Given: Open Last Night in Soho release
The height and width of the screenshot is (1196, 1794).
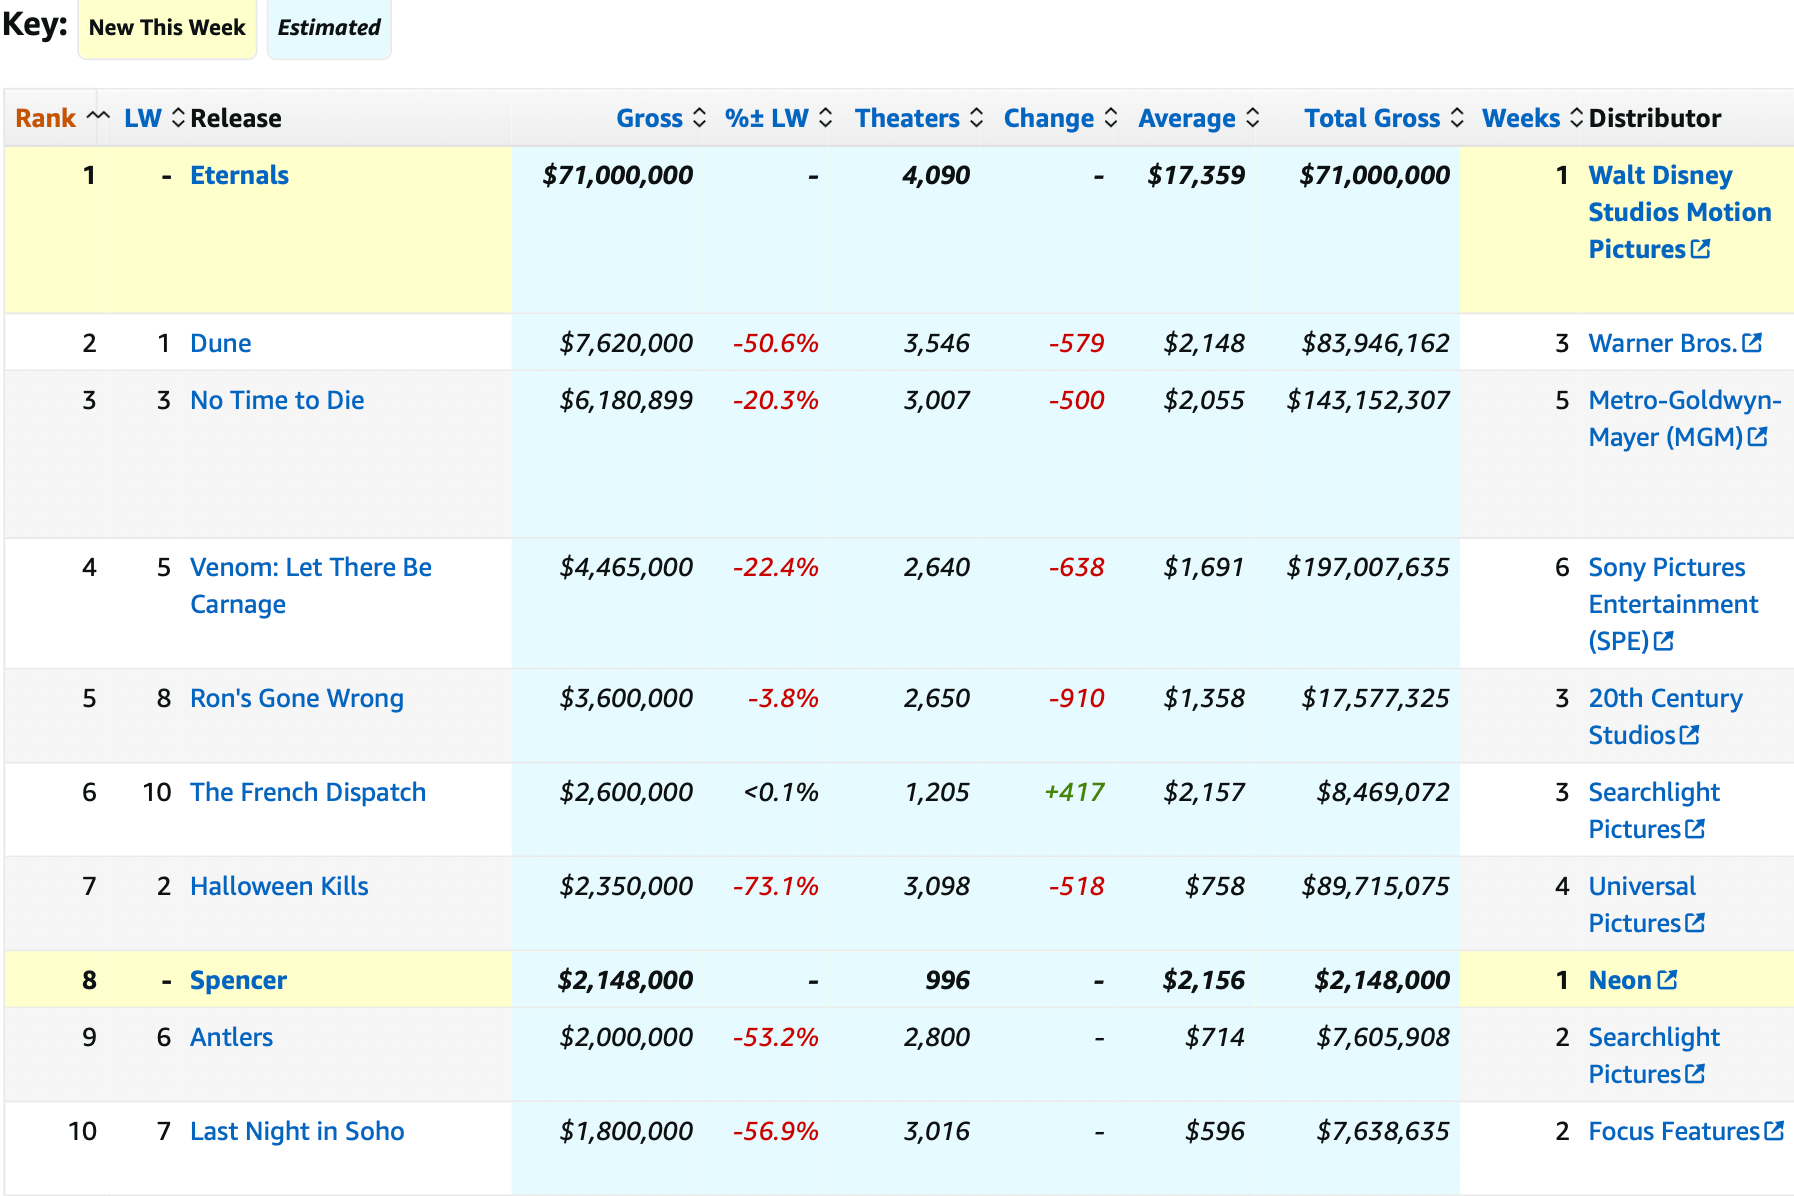Looking at the screenshot, I should [x=297, y=1131].
